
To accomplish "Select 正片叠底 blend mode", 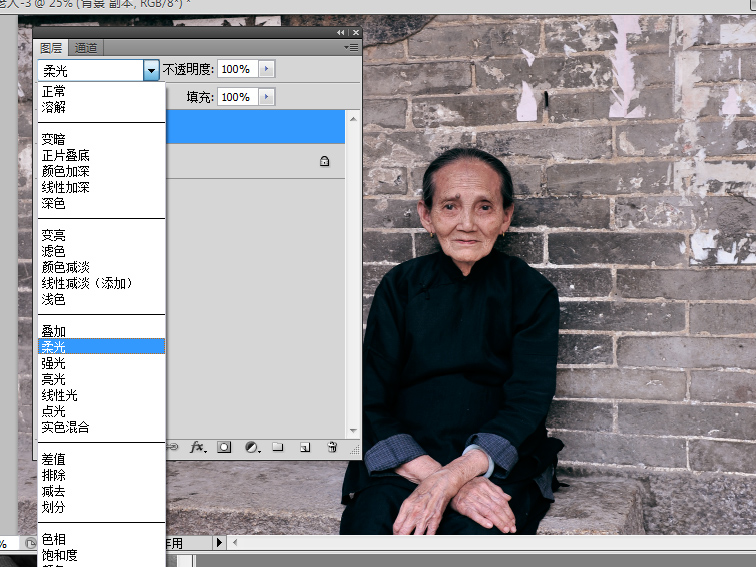I will point(65,155).
